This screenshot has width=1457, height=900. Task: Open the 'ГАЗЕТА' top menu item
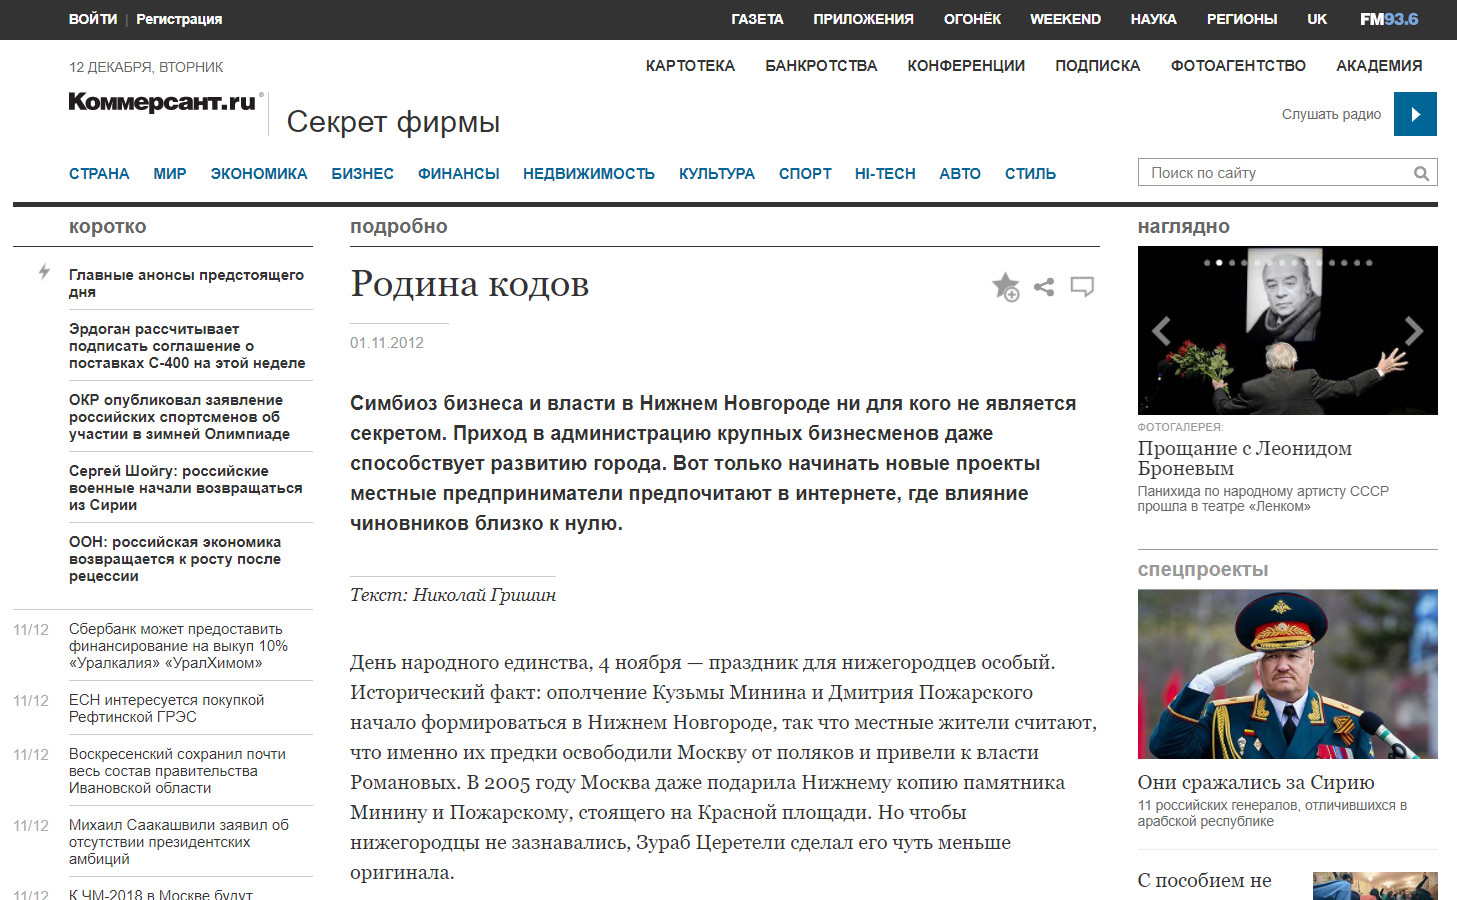pos(757,19)
